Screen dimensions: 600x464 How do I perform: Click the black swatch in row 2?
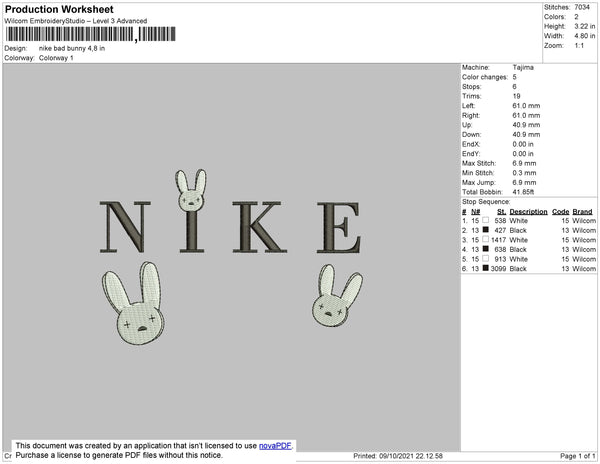click(486, 230)
